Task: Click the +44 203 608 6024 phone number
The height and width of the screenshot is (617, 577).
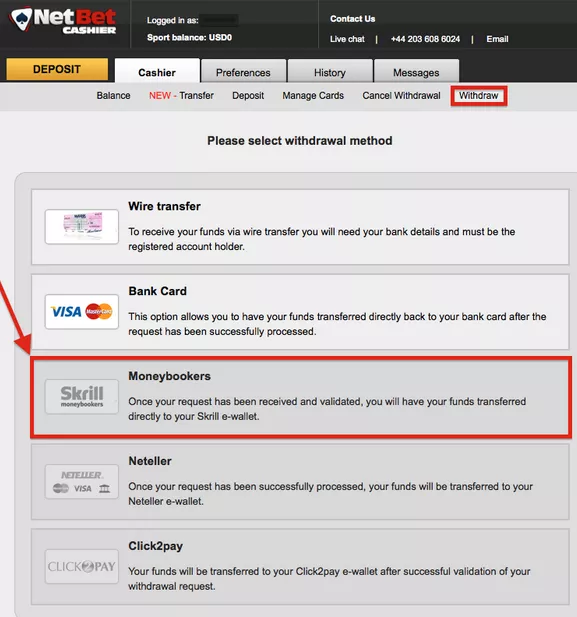Action: coord(425,39)
